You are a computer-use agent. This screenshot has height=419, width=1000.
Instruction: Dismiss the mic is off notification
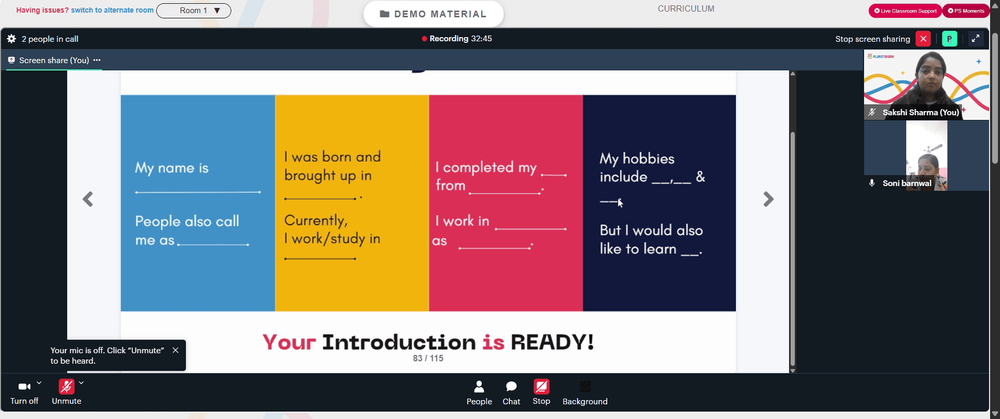(175, 350)
